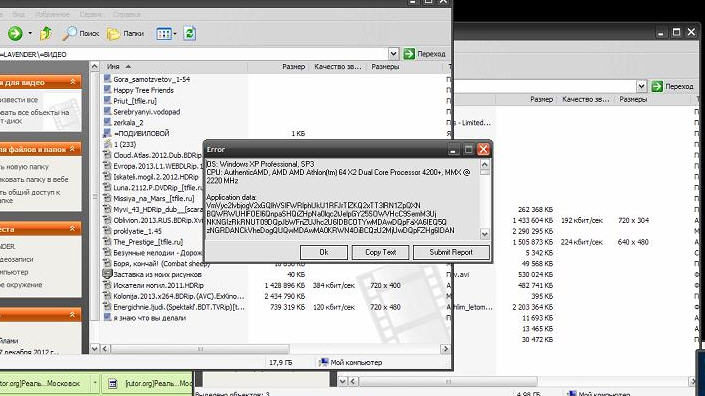Select the Cloud.Atlas.2012.Dub.BDRip video file
Image resolution: width=705 pixels, height=396 pixels.
(152, 155)
